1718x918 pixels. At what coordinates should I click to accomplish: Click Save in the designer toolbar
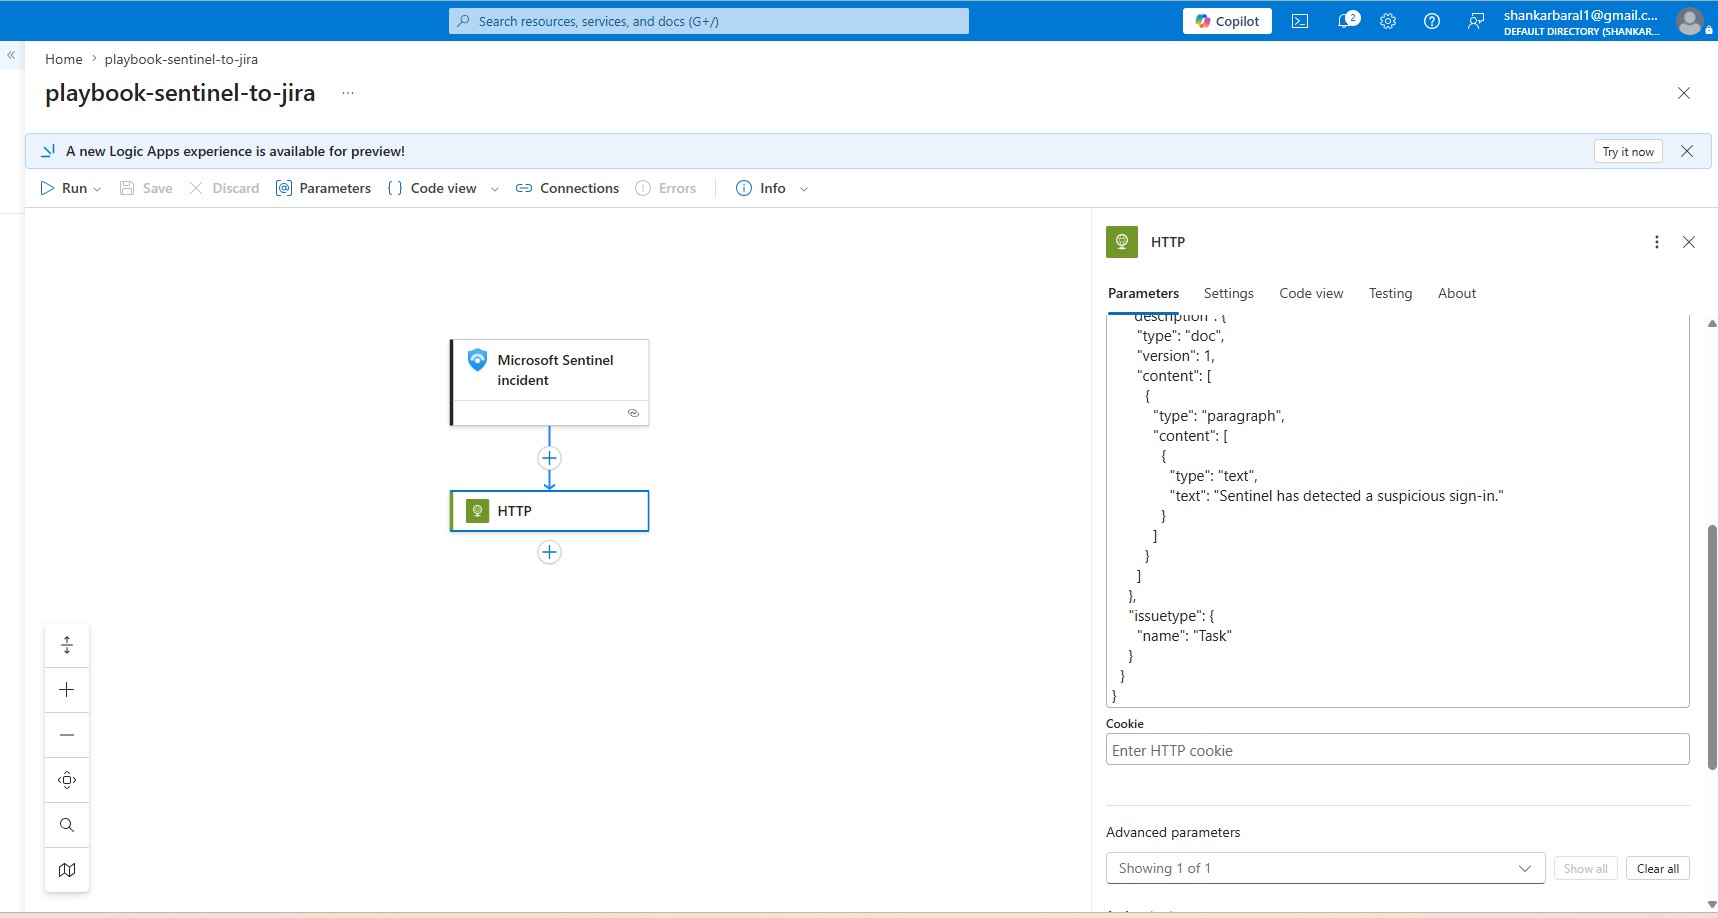point(146,188)
